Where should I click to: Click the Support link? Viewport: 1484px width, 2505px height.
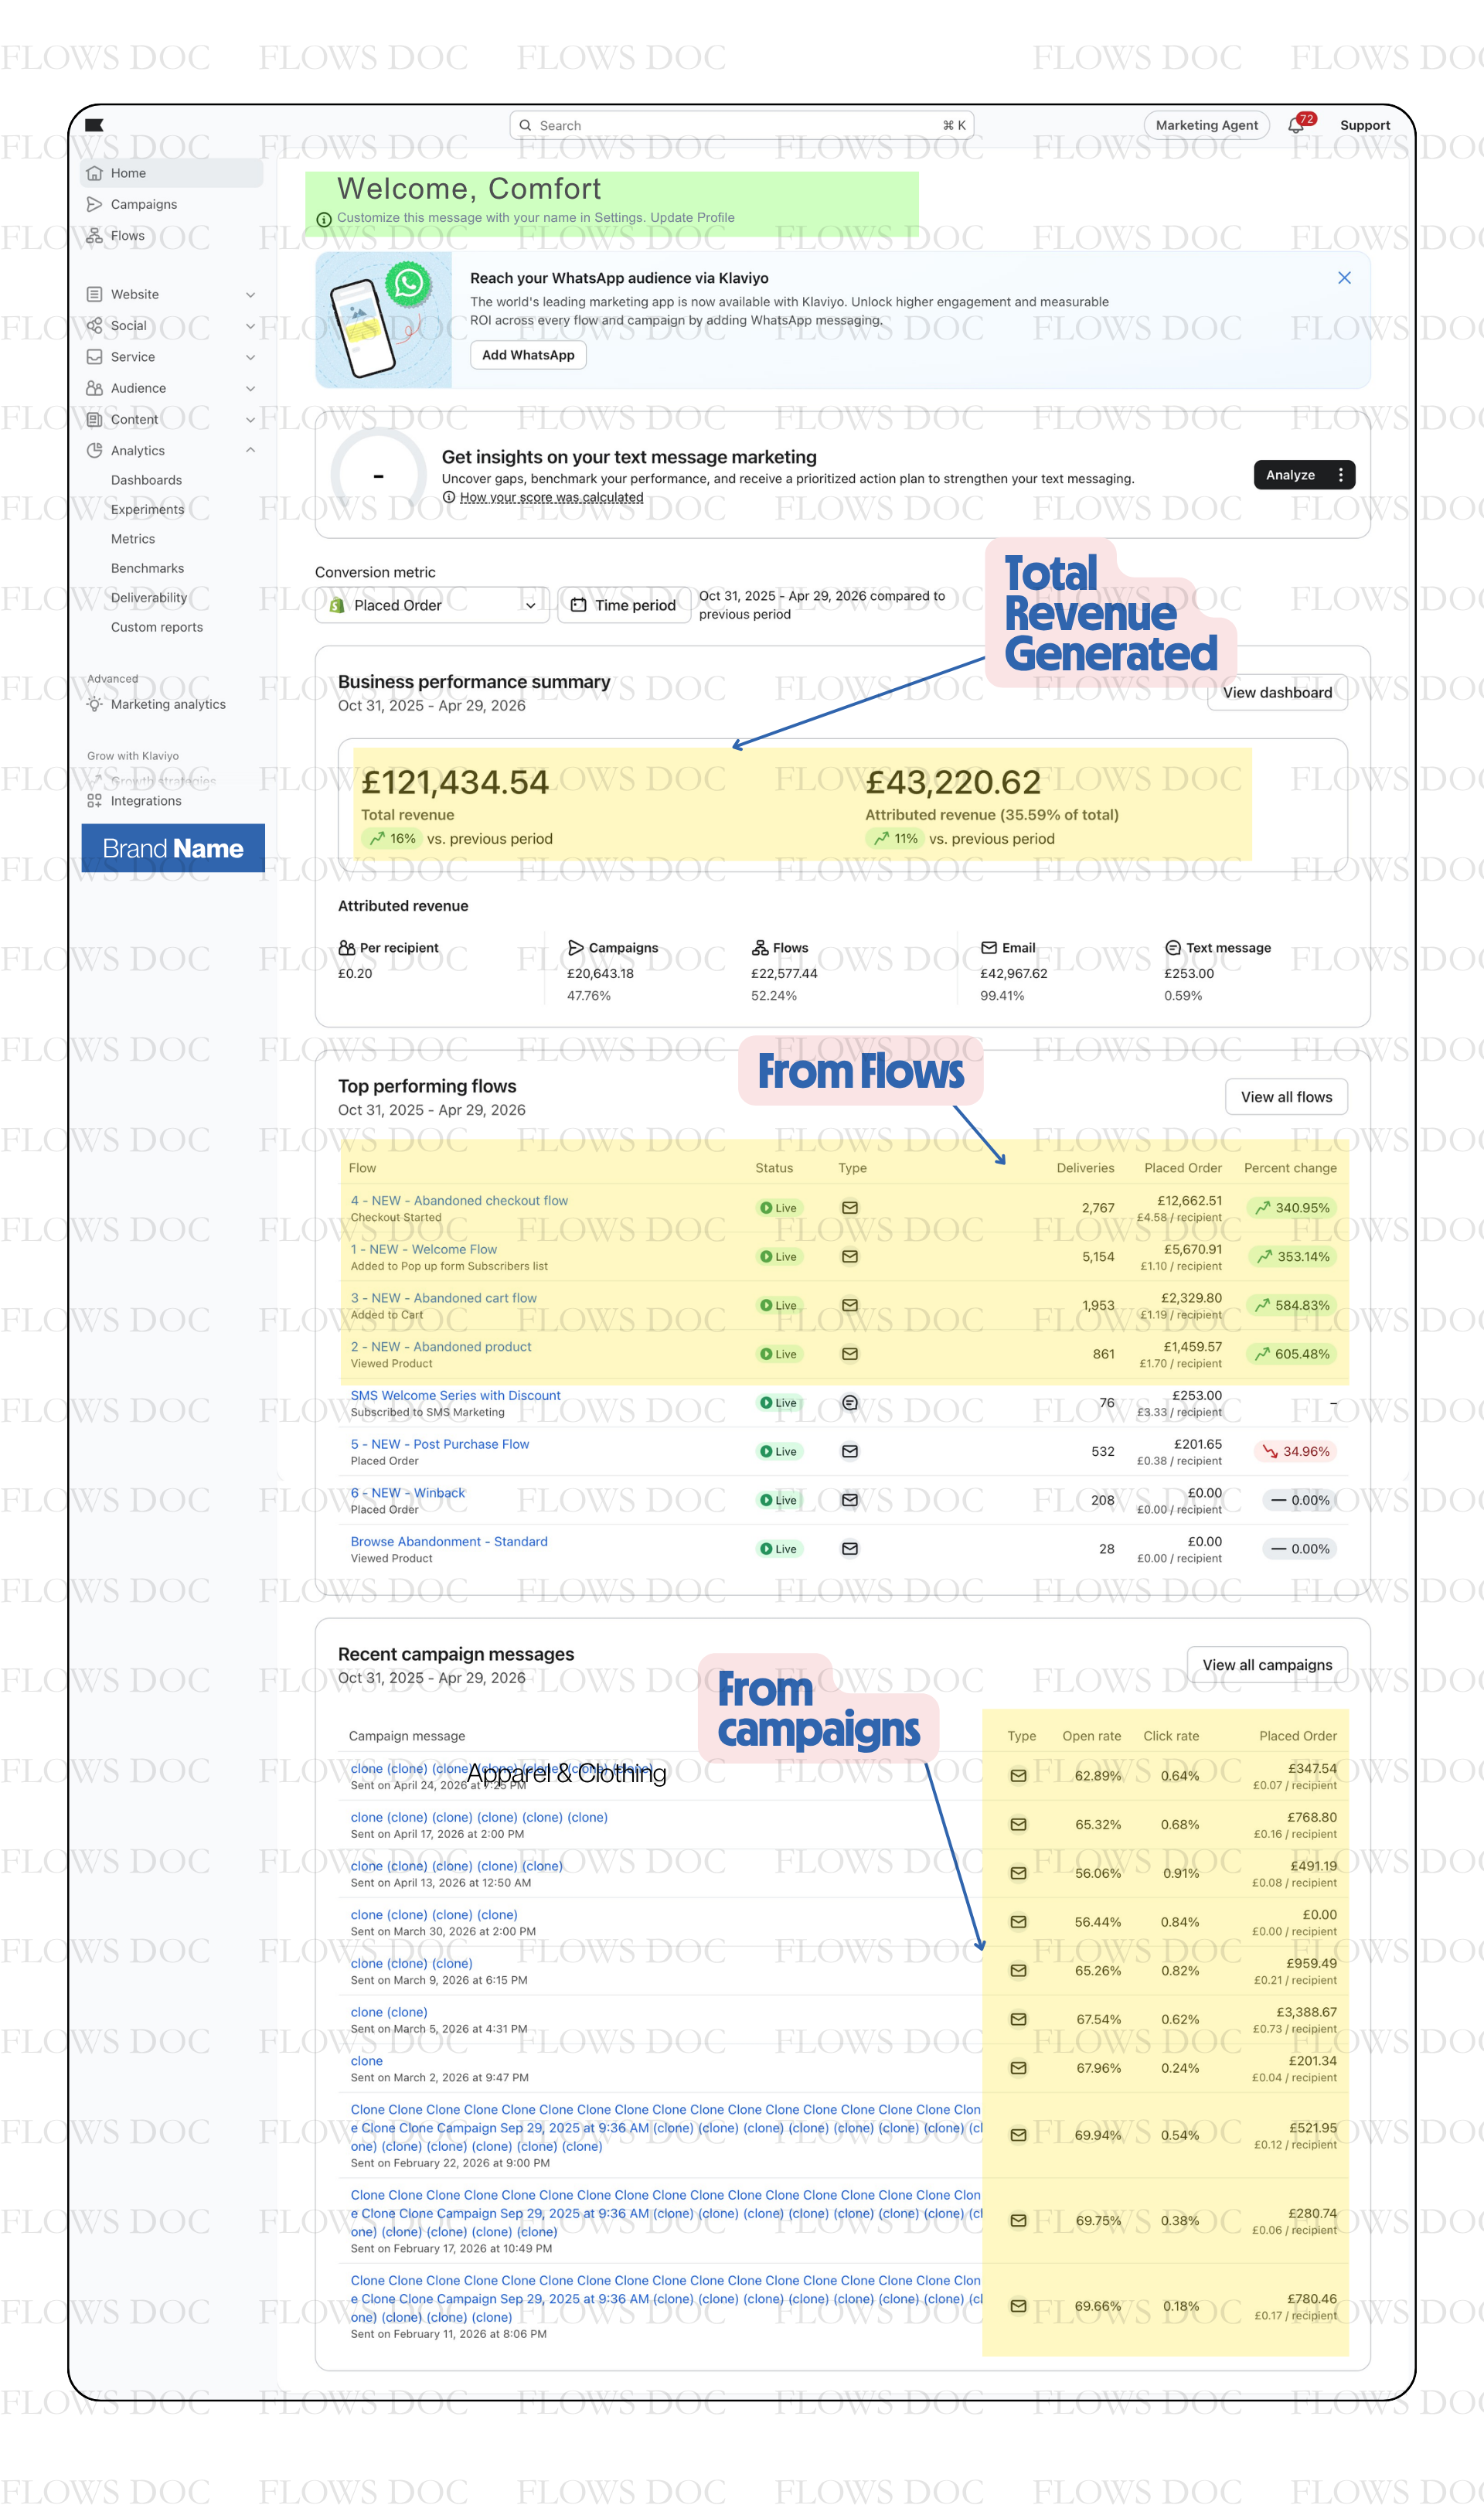pos(1364,125)
